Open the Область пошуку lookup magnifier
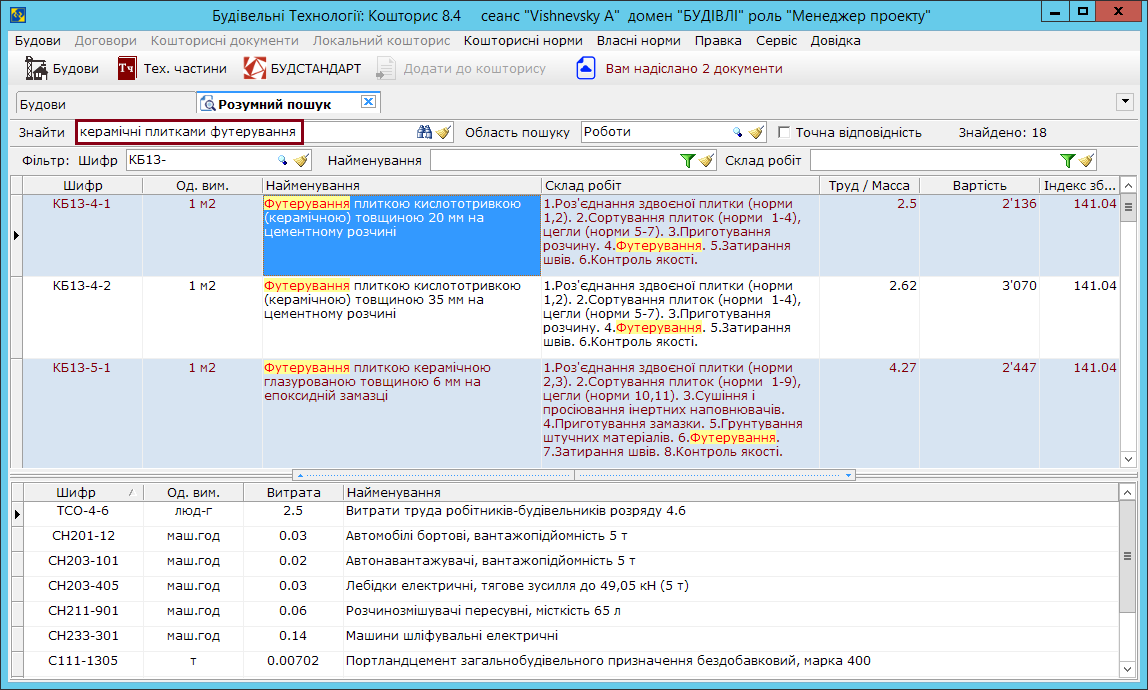The width and height of the screenshot is (1148, 690). (737, 132)
